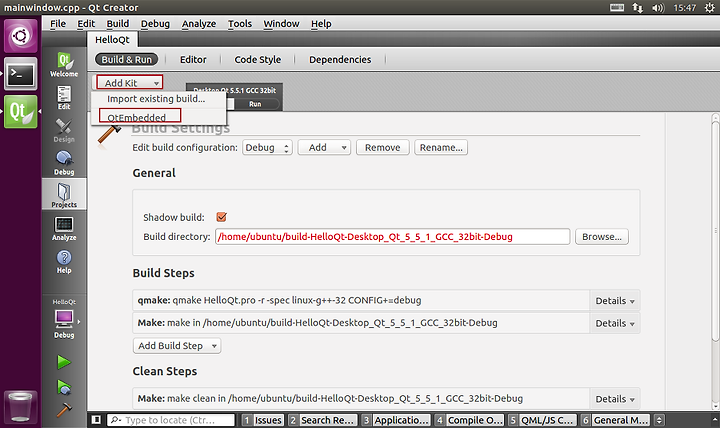This screenshot has height=428, width=720.
Task: Open Application Output pane
Action: coord(395,420)
